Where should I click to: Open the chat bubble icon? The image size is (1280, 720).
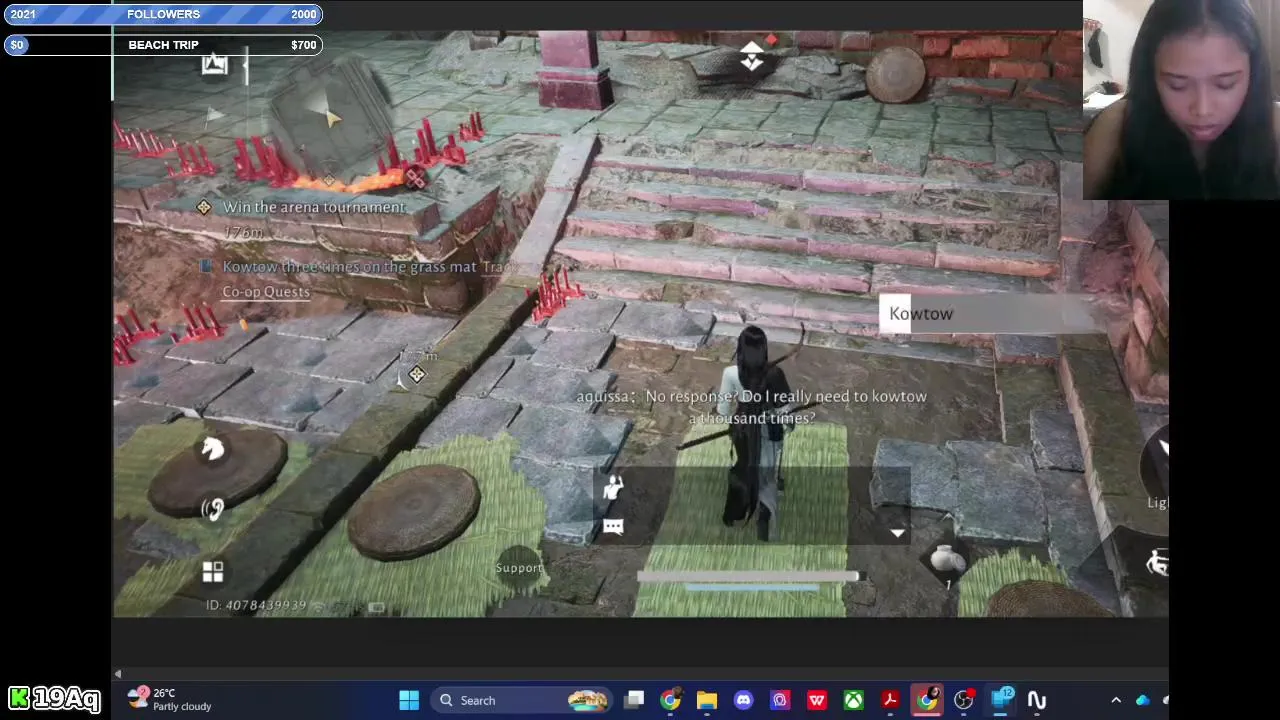pos(613,526)
